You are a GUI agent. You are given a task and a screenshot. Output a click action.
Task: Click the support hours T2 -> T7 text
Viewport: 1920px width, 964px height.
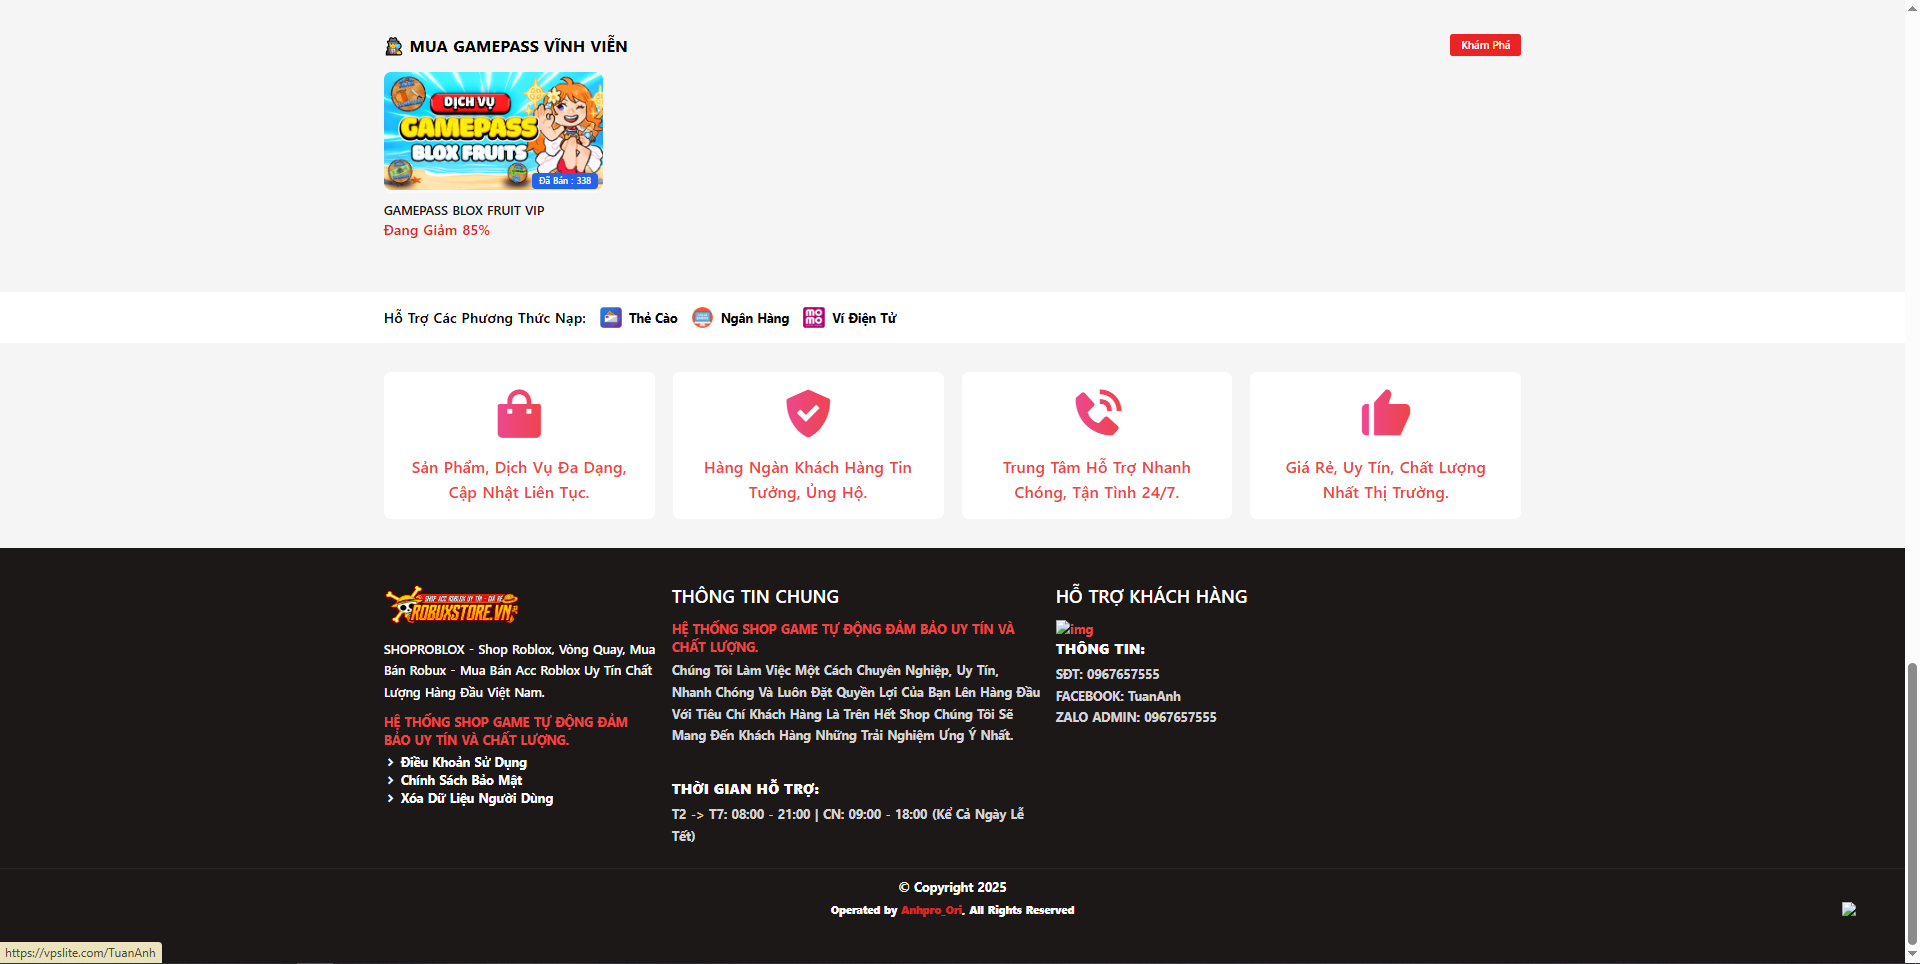pos(848,825)
